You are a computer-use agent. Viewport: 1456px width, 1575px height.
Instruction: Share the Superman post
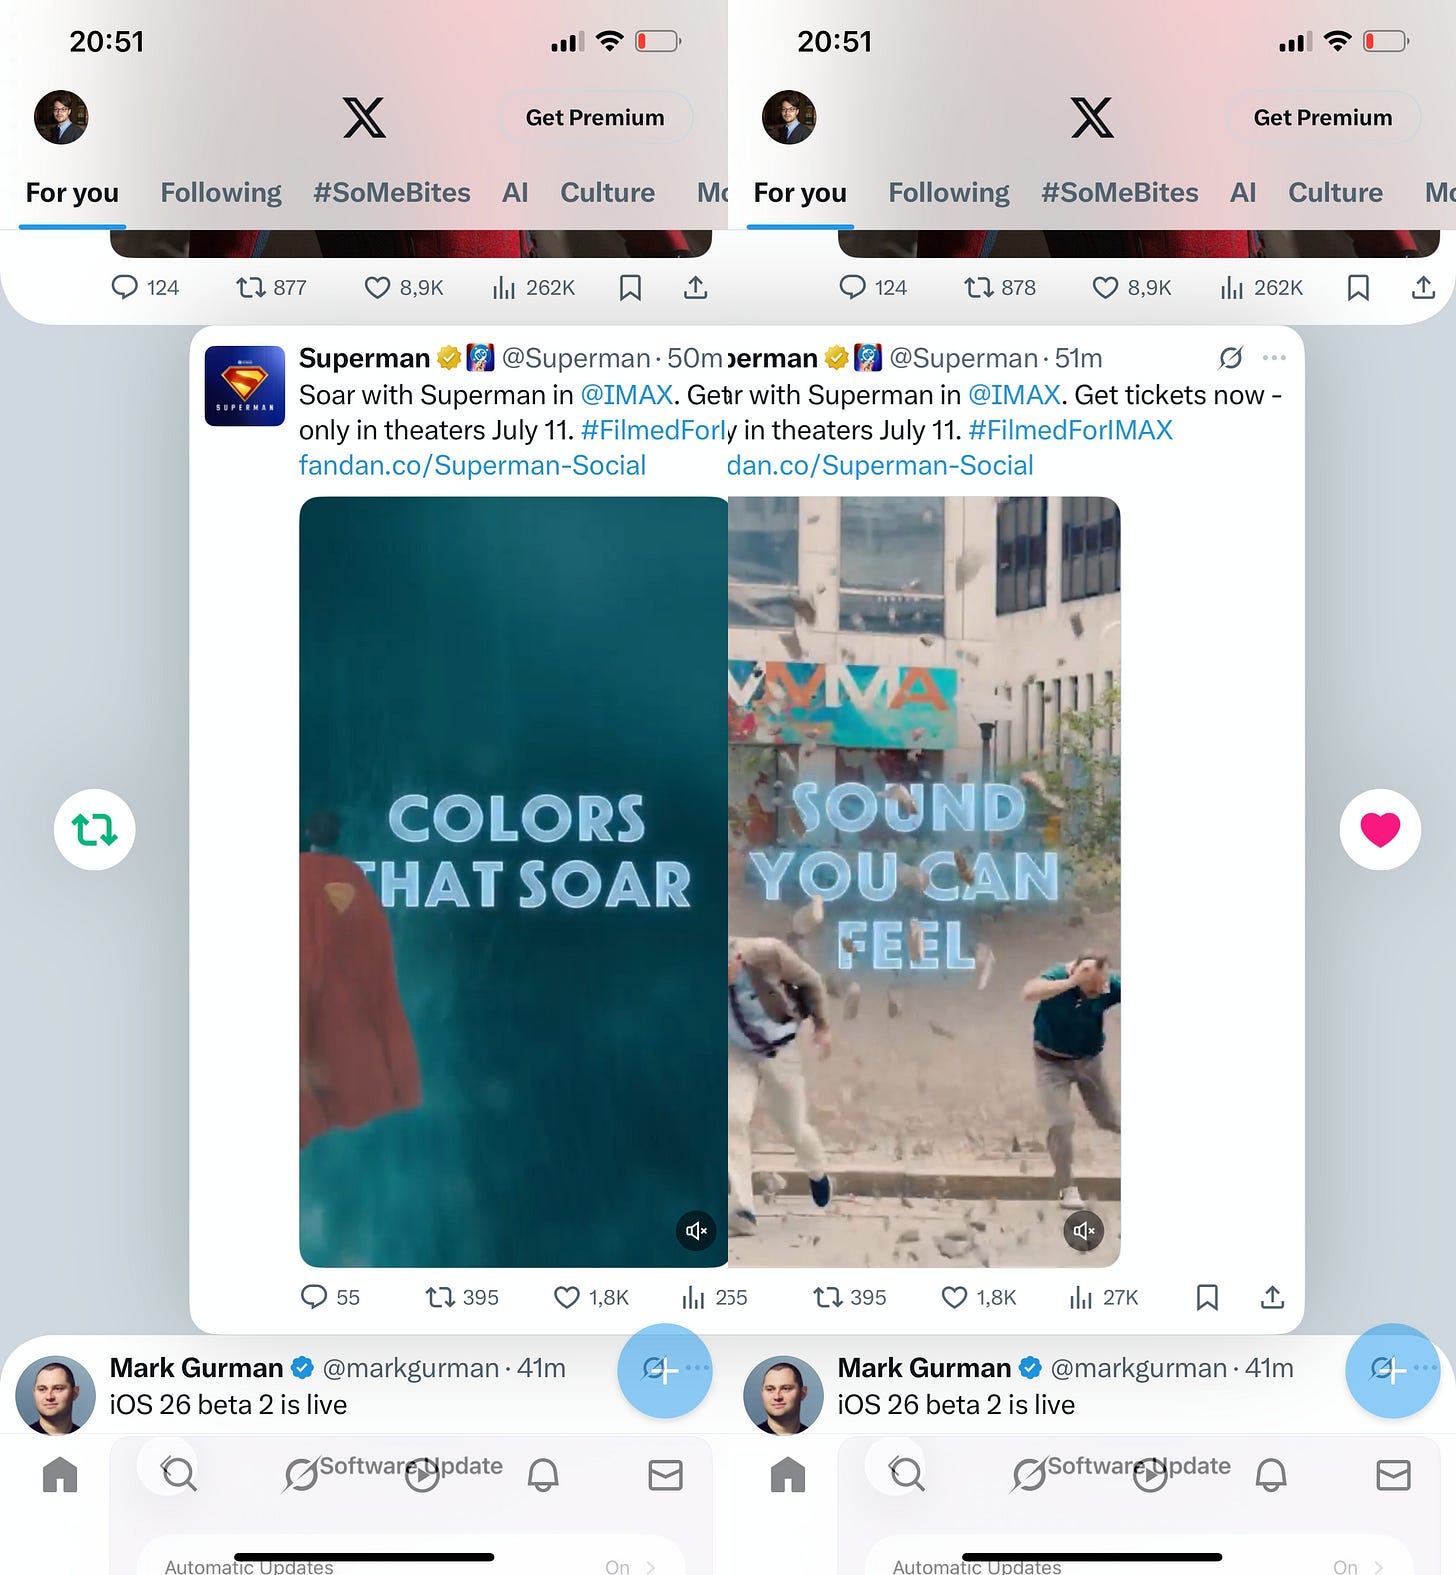pyautogui.click(x=1272, y=1297)
